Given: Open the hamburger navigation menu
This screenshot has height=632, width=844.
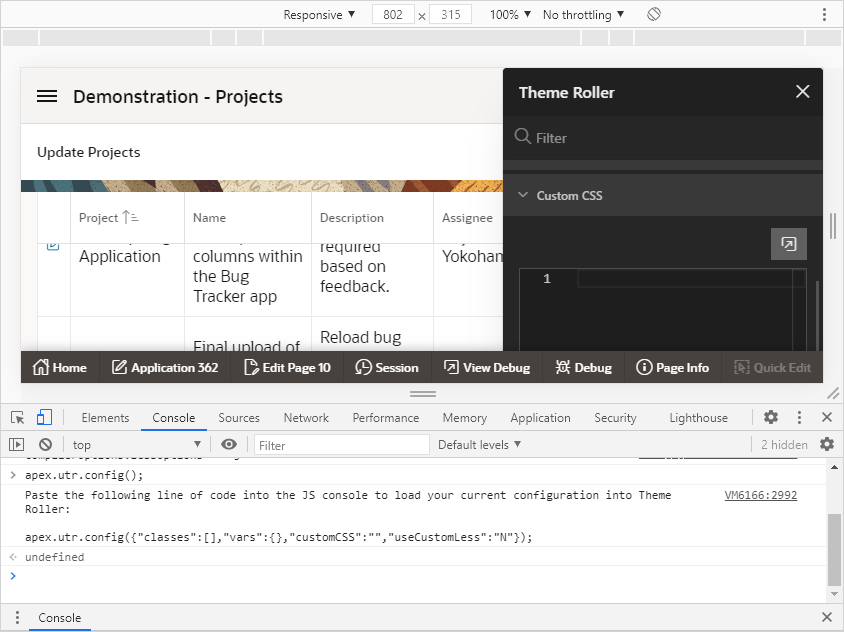Looking at the screenshot, I should coord(47,96).
